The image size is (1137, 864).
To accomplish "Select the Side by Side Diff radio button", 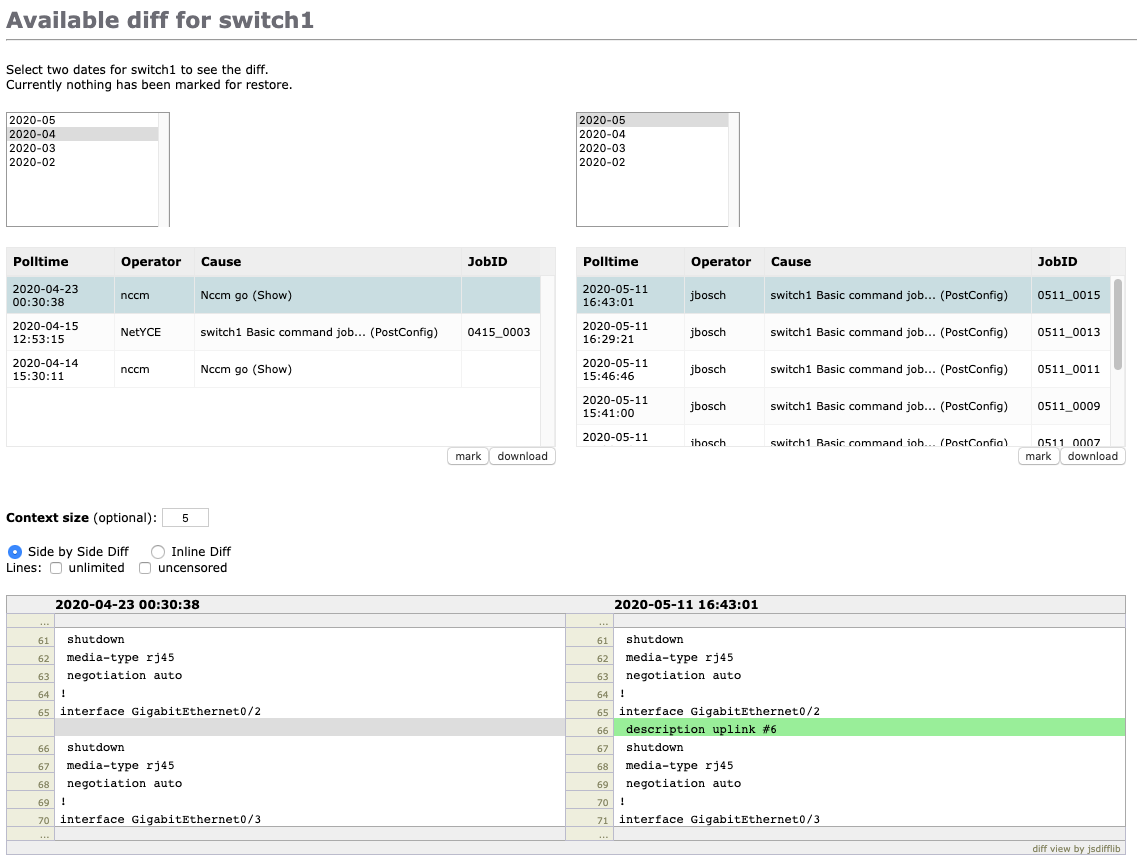I will point(15,551).
